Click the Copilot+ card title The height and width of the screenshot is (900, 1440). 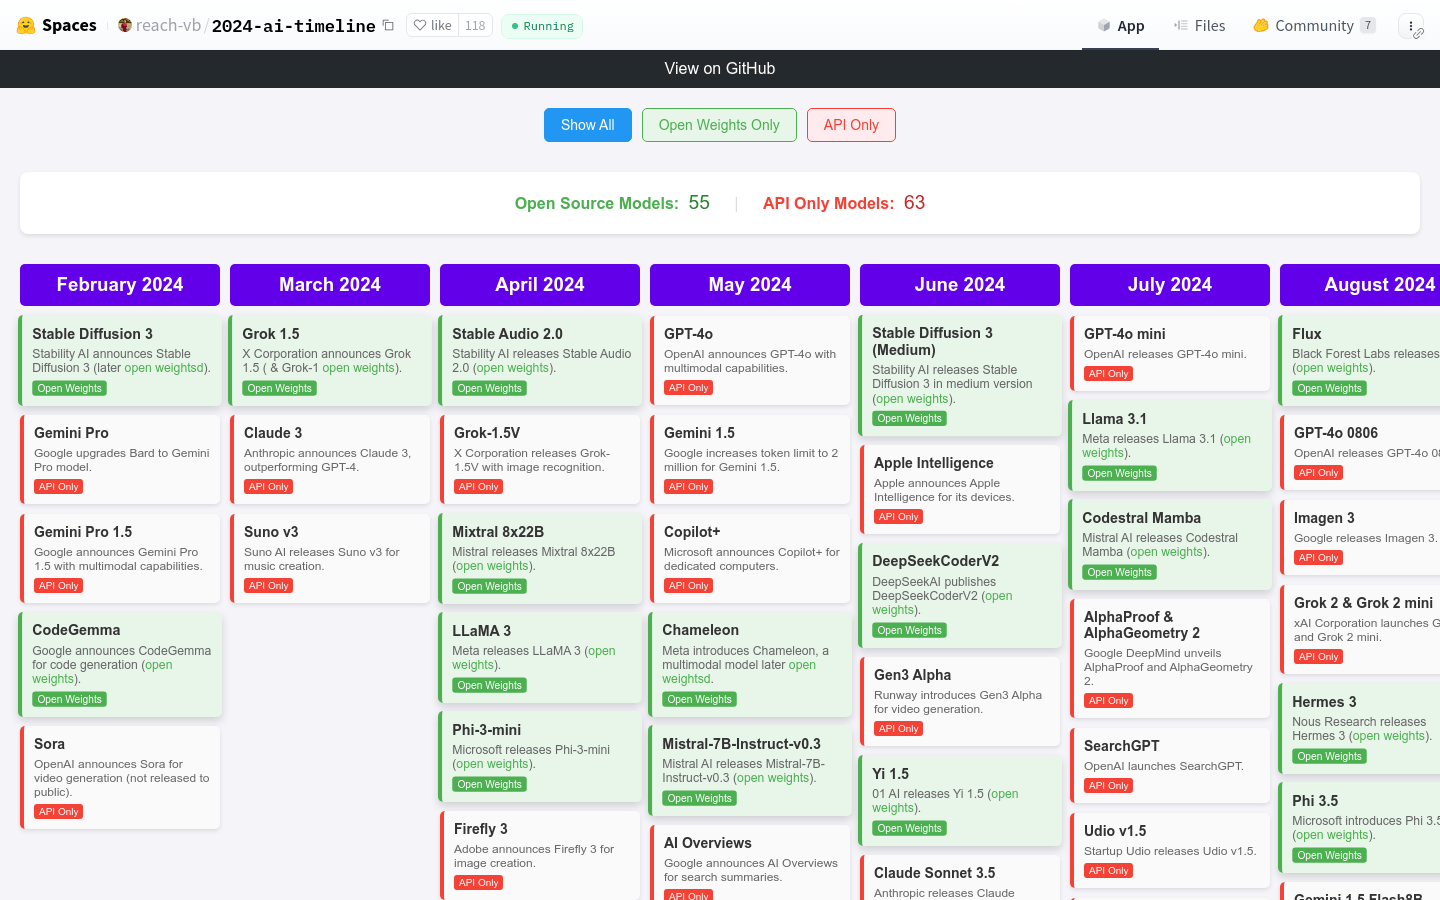[x=692, y=532]
